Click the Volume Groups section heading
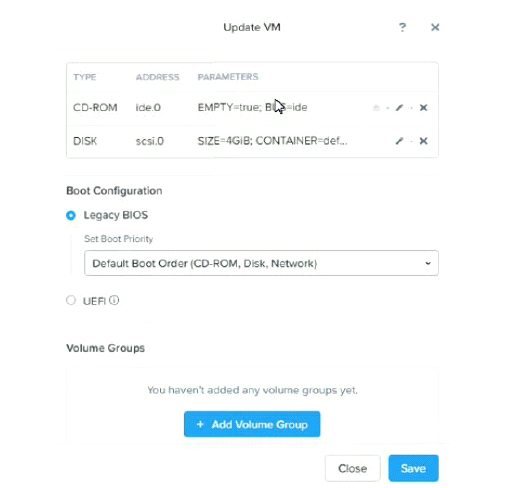This screenshot has height=488, width=518. tap(106, 348)
